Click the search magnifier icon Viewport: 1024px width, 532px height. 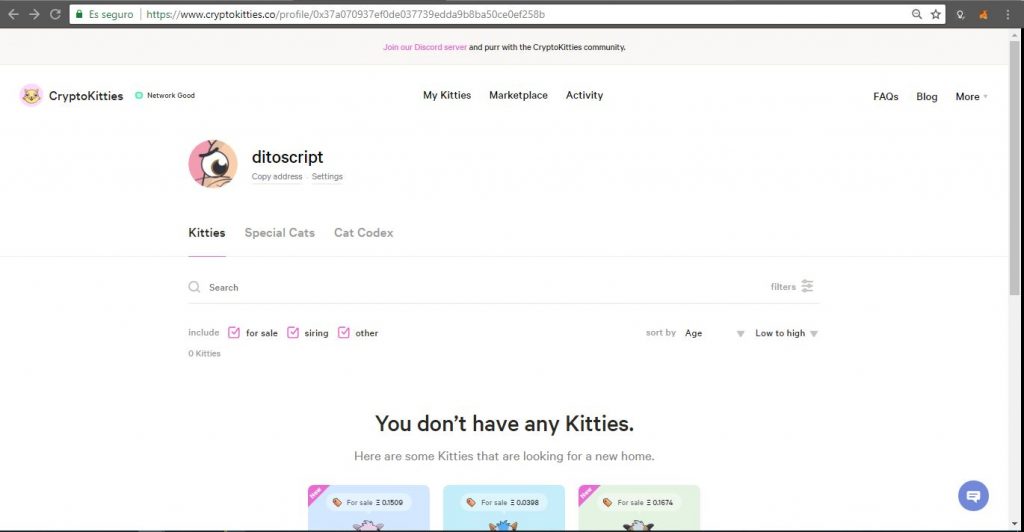point(194,287)
